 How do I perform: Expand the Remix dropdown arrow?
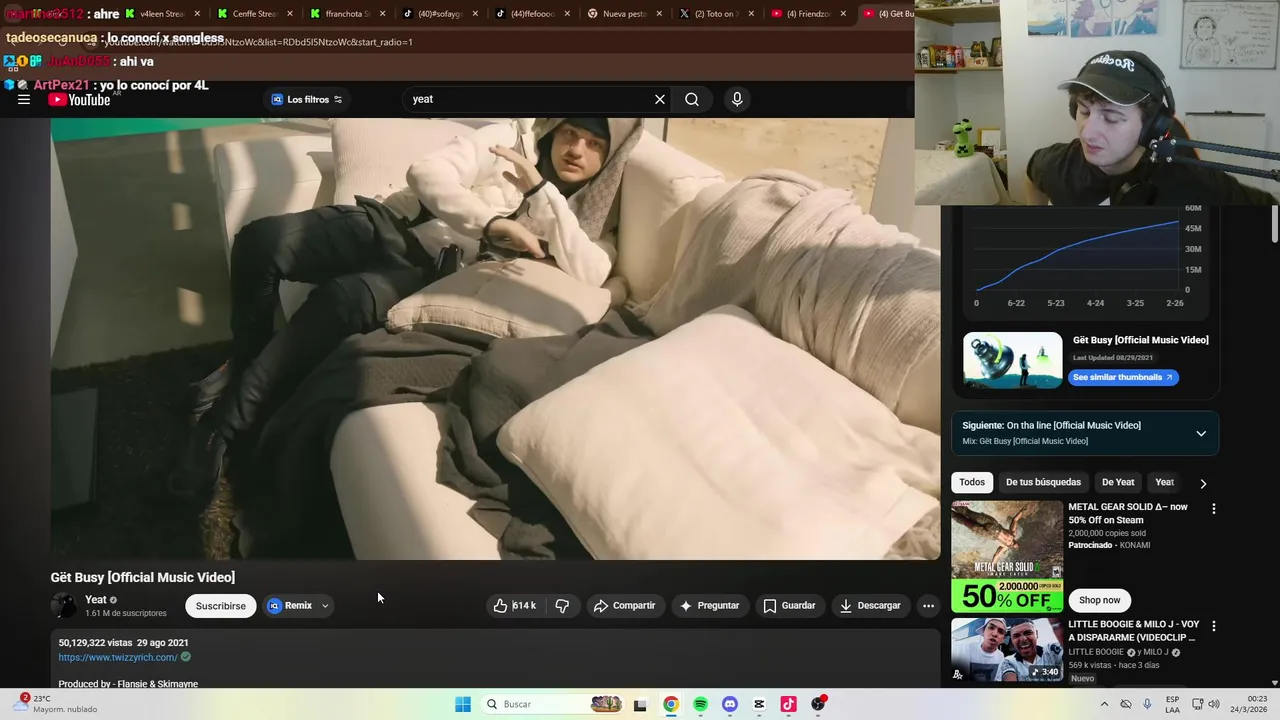pos(325,605)
